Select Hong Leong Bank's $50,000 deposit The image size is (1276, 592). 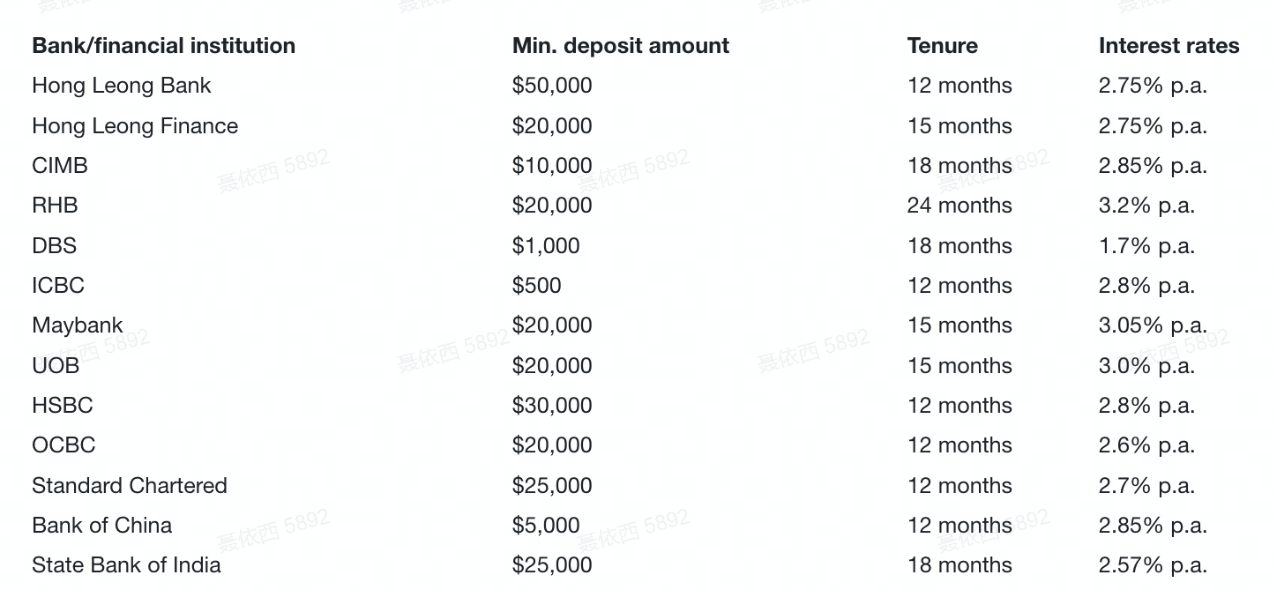pos(552,86)
